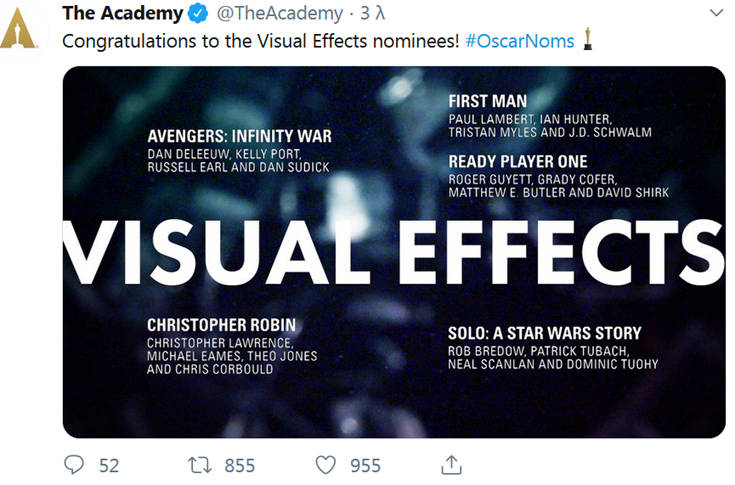Open the tweet timestamp 3 λ
This screenshot has height=485, width=735.
tap(373, 13)
